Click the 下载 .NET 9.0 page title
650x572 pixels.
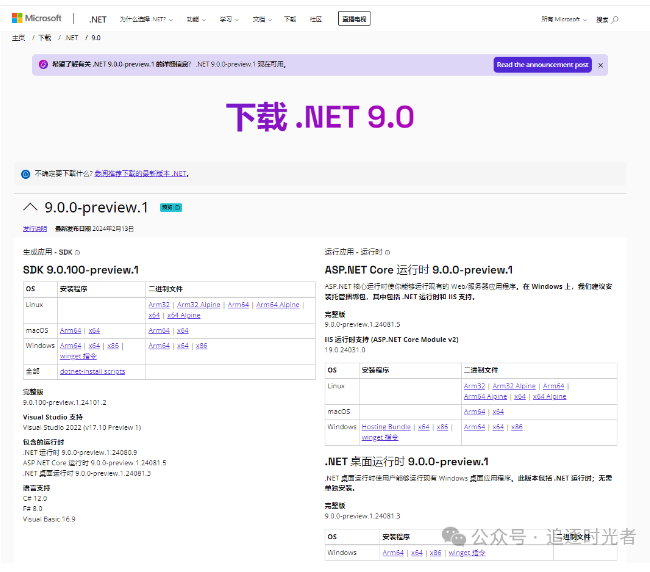[320, 117]
